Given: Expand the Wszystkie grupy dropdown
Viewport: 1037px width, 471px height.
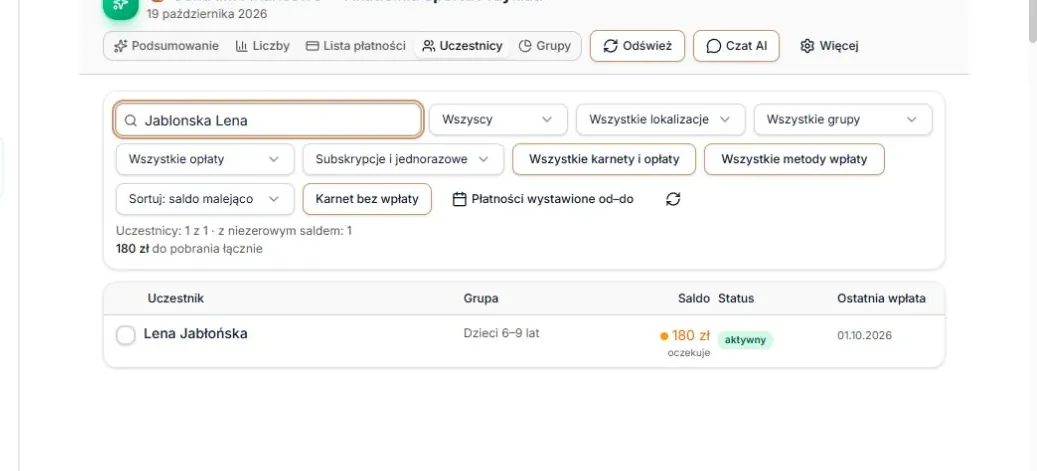Looking at the screenshot, I should click(843, 120).
